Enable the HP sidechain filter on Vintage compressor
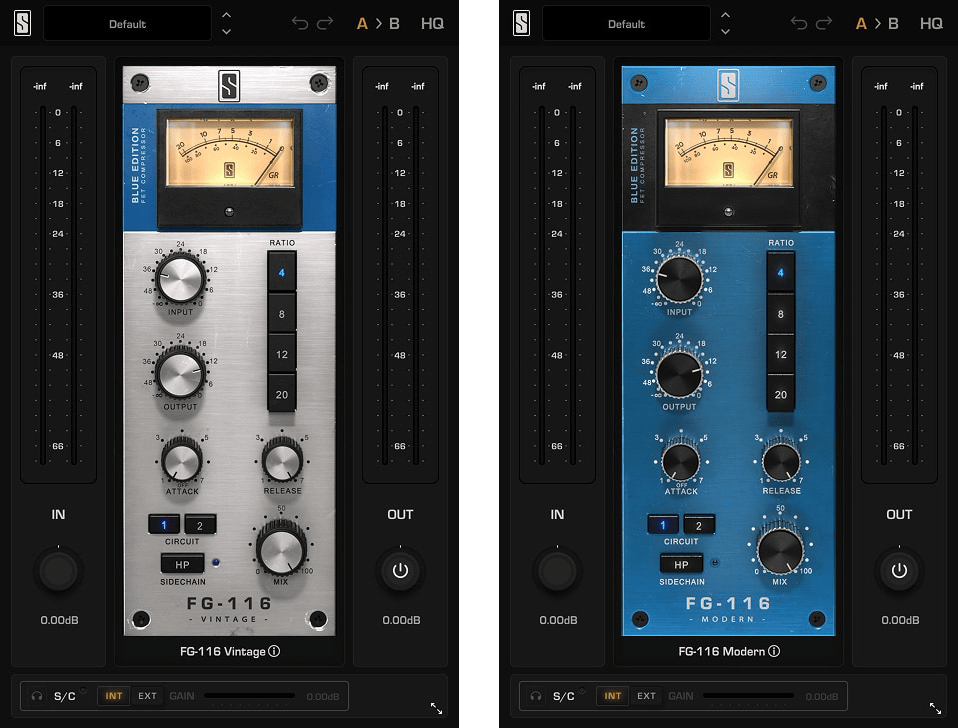The width and height of the screenshot is (958, 728). [x=182, y=565]
